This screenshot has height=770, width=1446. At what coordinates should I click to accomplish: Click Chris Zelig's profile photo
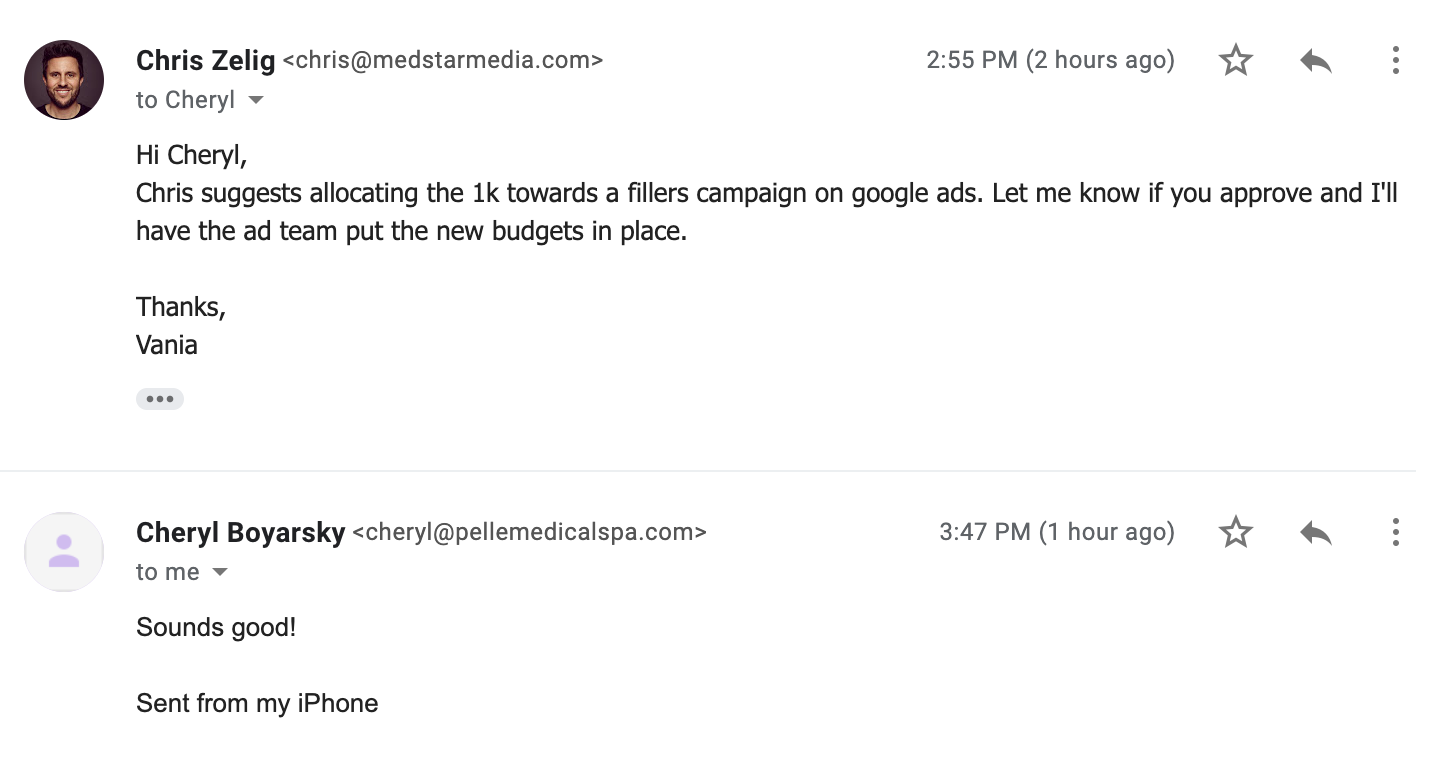pyautogui.click(x=64, y=80)
